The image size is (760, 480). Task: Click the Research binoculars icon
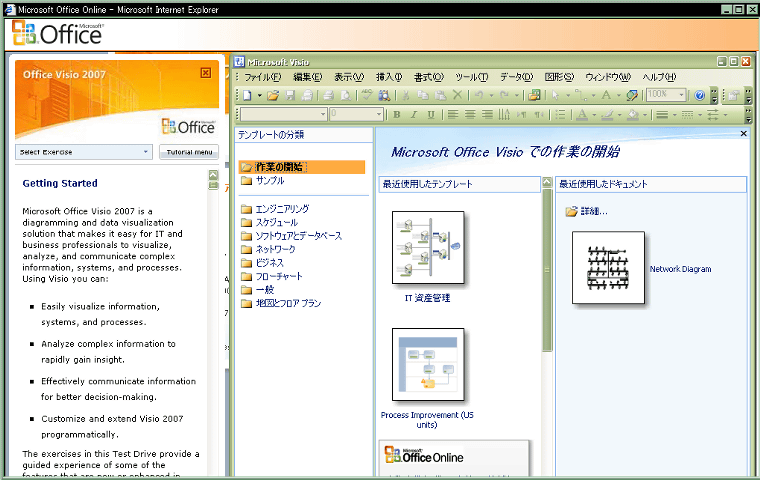pyautogui.click(x=384, y=95)
